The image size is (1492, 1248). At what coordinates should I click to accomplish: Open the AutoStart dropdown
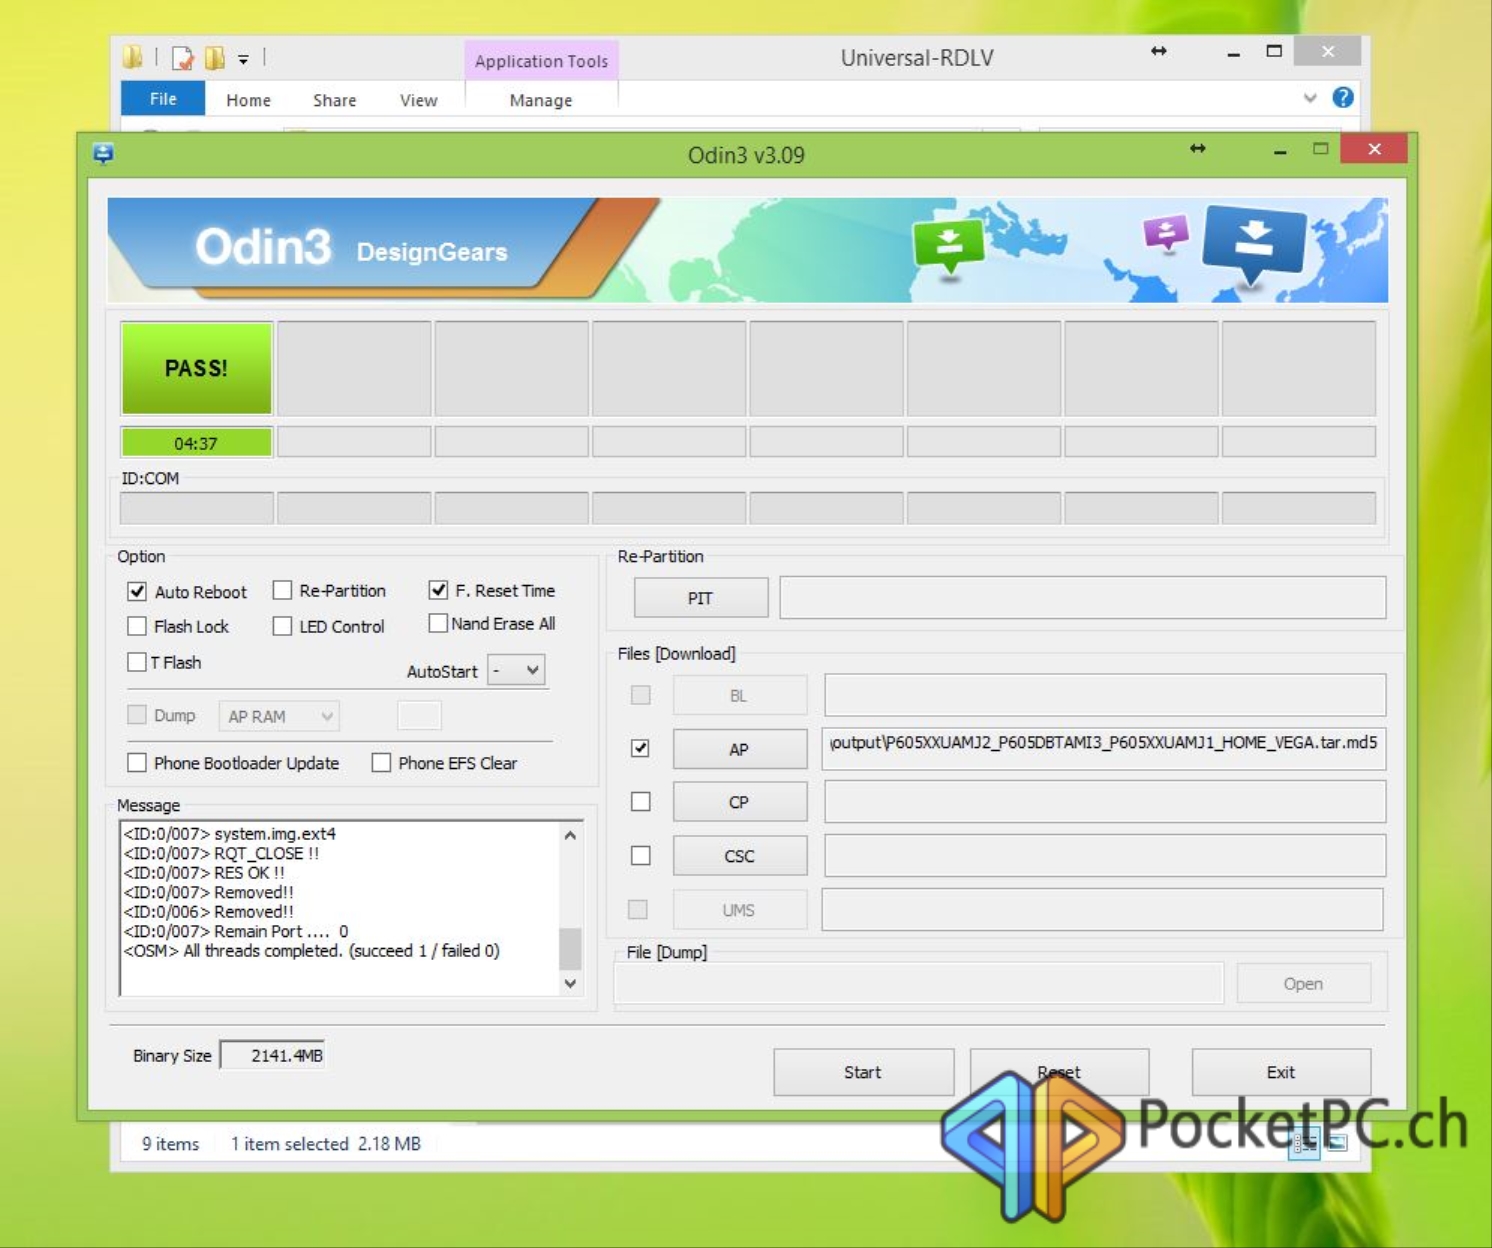[516, 670]
